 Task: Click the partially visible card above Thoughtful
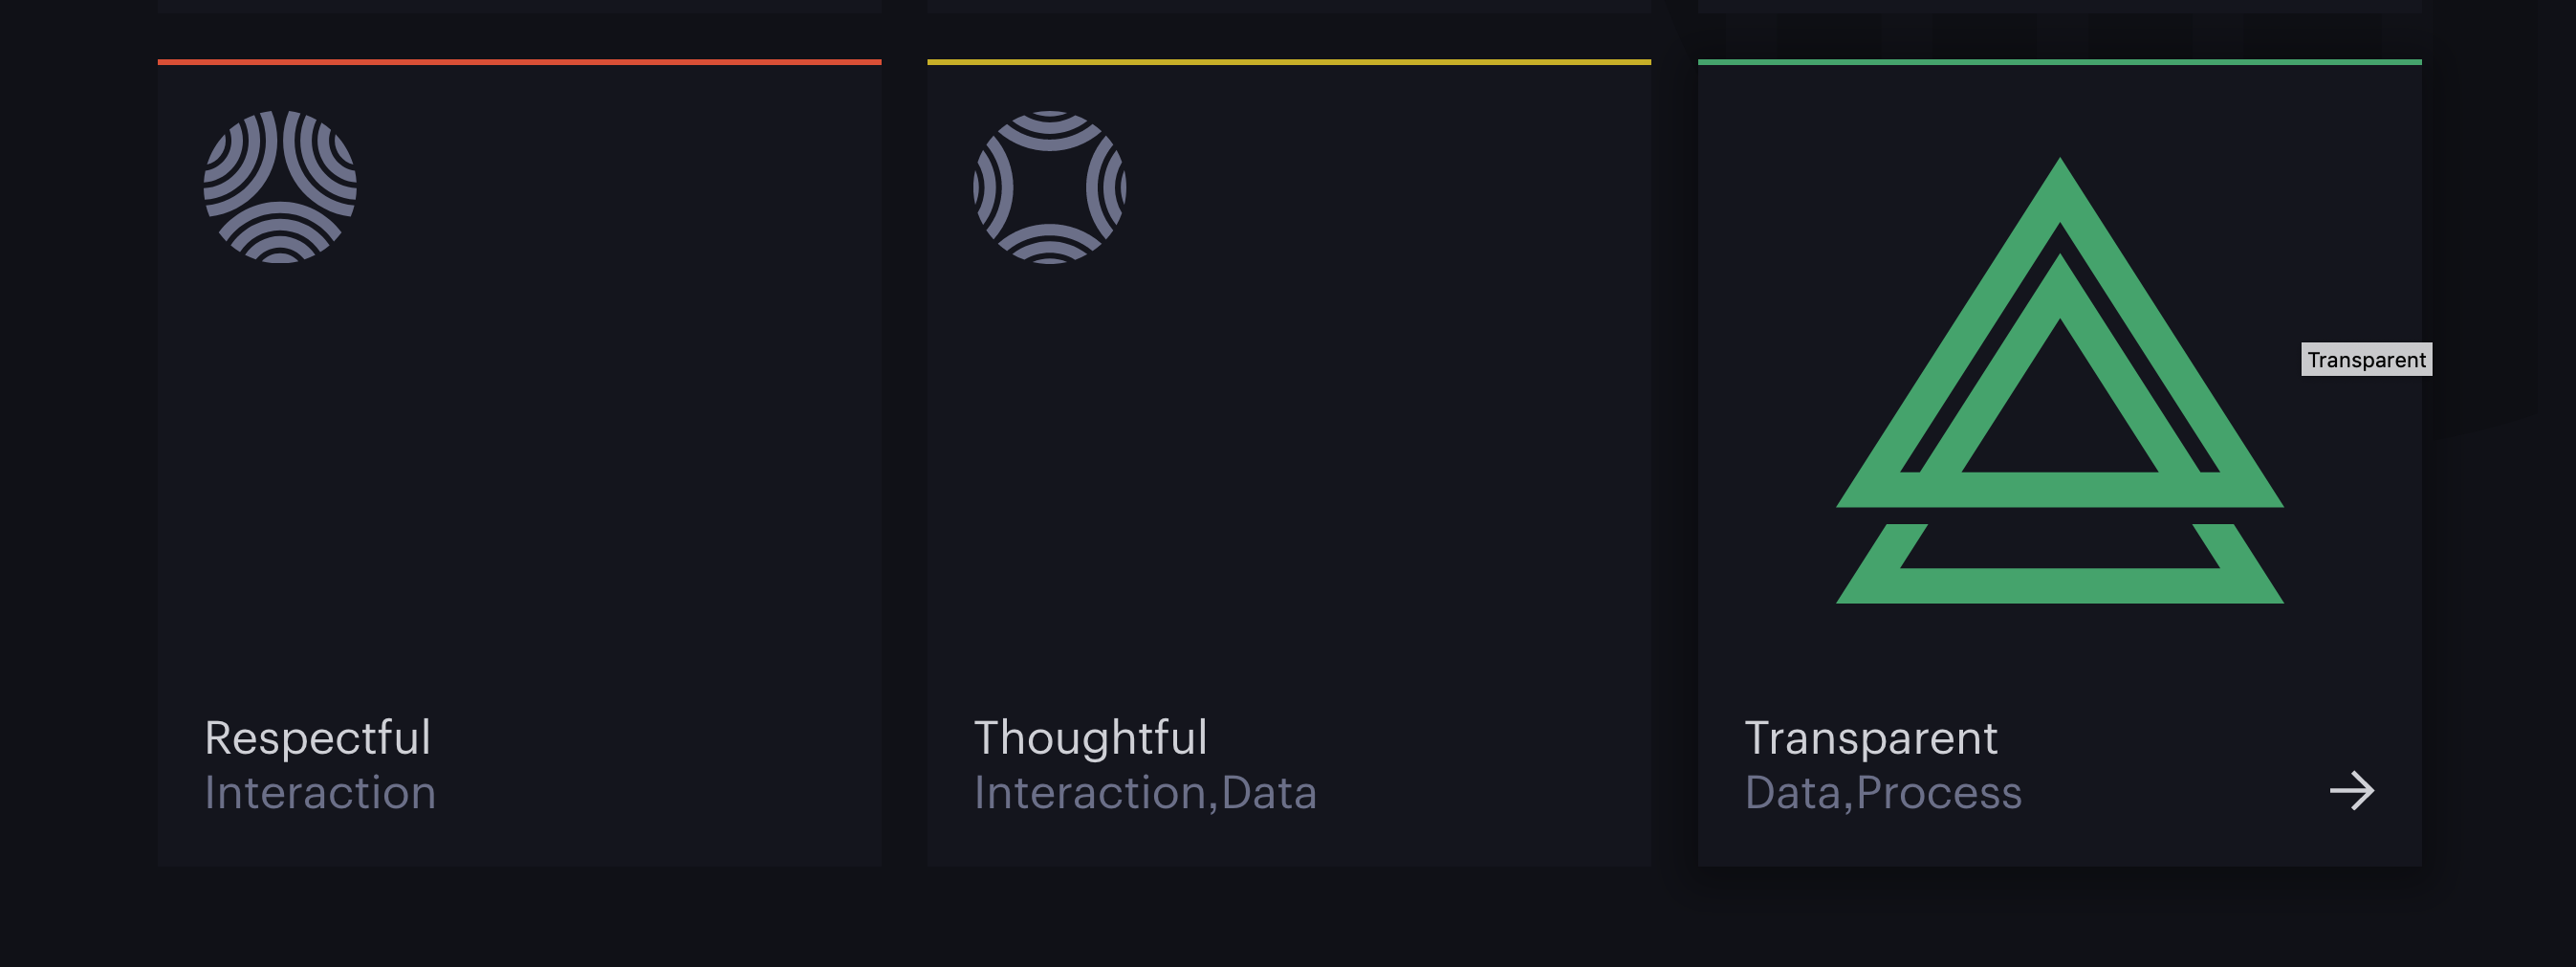[x=1289, y=5]
